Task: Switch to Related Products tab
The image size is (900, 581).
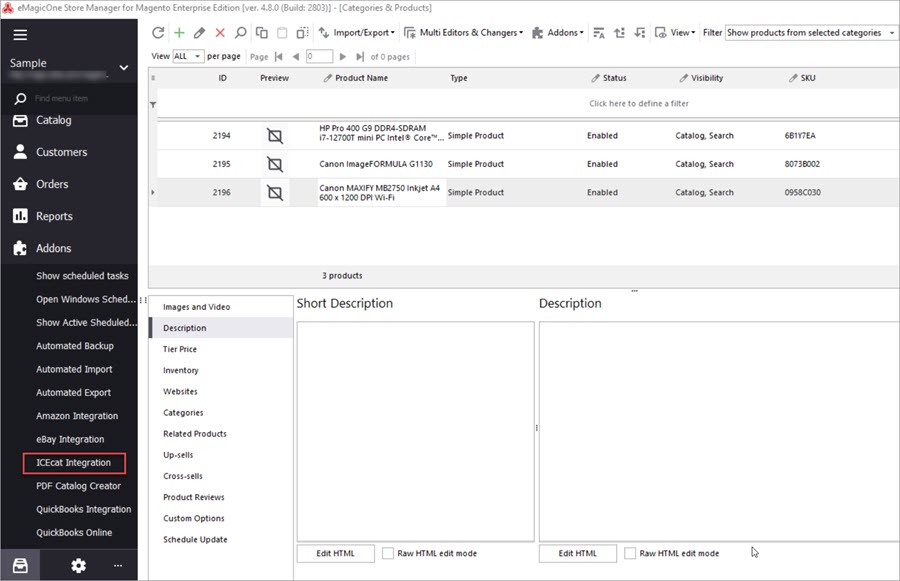Action: tap(221, 434)
